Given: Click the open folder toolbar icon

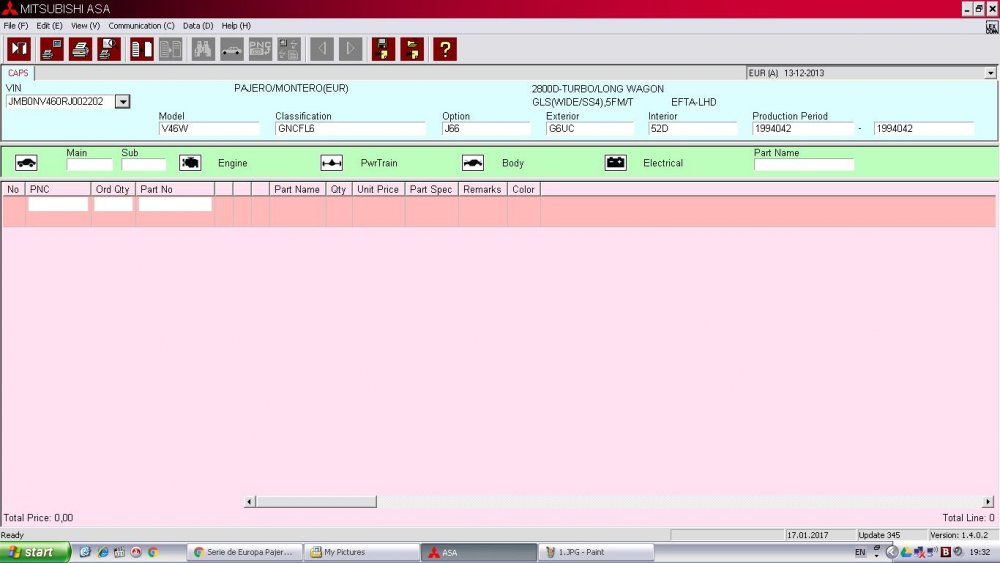Looking at the screenshot, I should (x=412, y=49).
